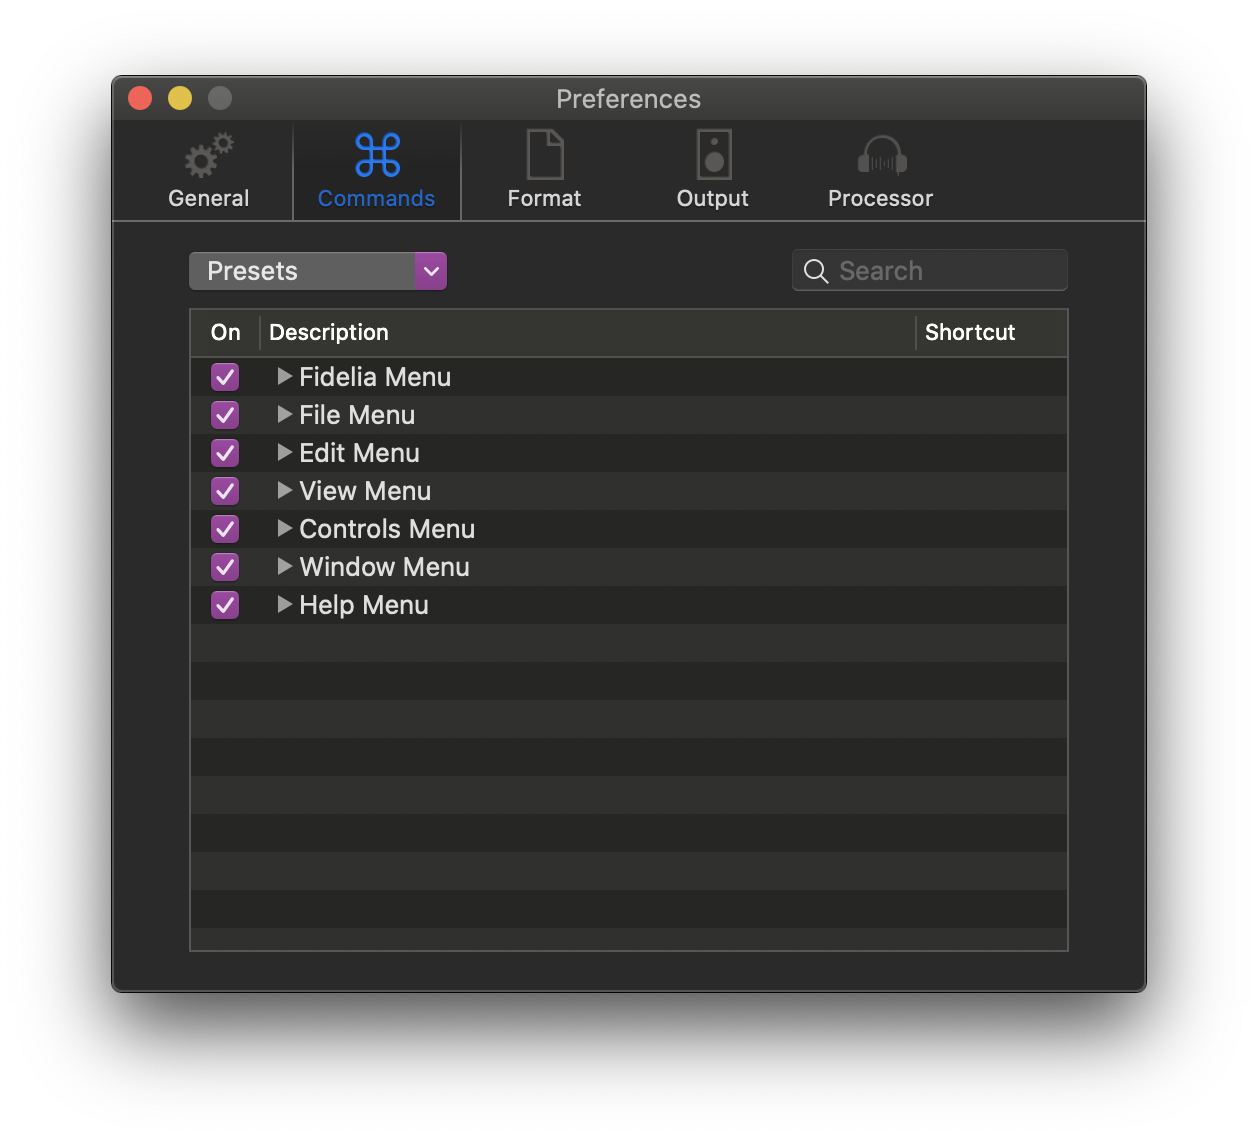The image size is (1258, 1140).
Task: Expand the View Menu disclosure triangle
Action: coord(284,491)
